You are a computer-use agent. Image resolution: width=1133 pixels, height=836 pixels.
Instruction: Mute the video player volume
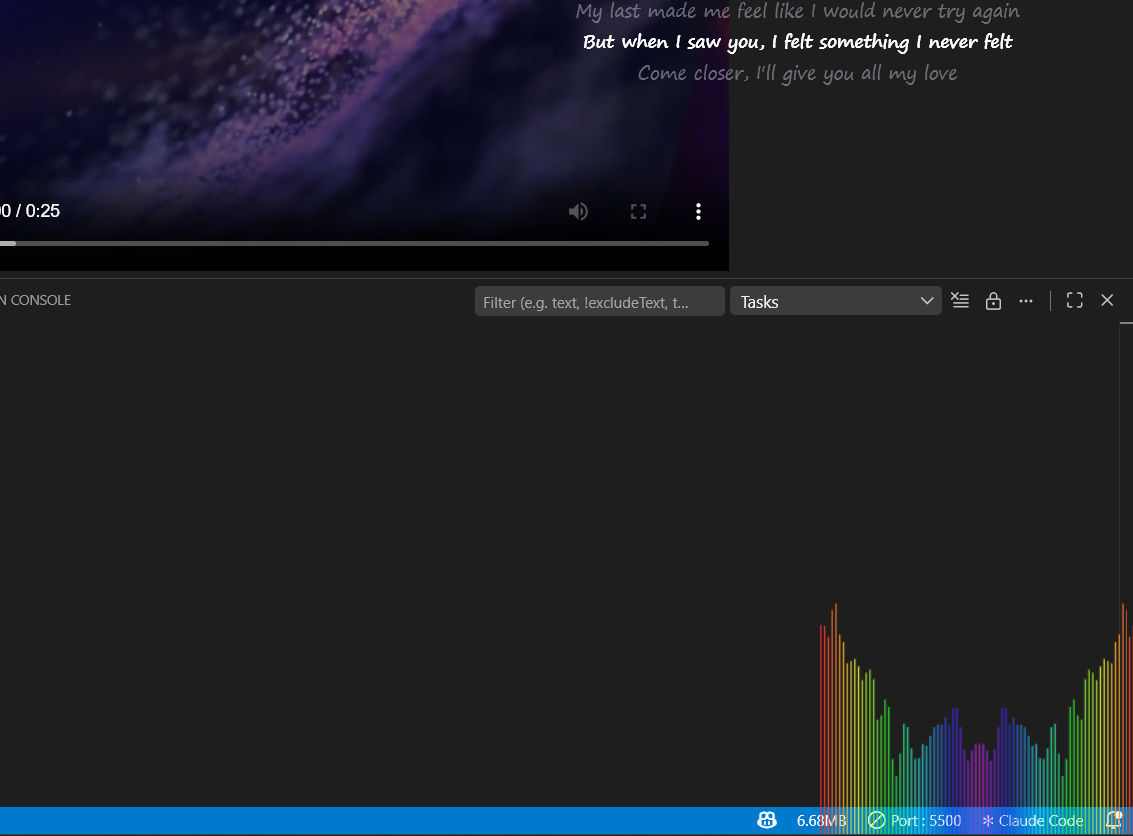click(x=578, y=211)
